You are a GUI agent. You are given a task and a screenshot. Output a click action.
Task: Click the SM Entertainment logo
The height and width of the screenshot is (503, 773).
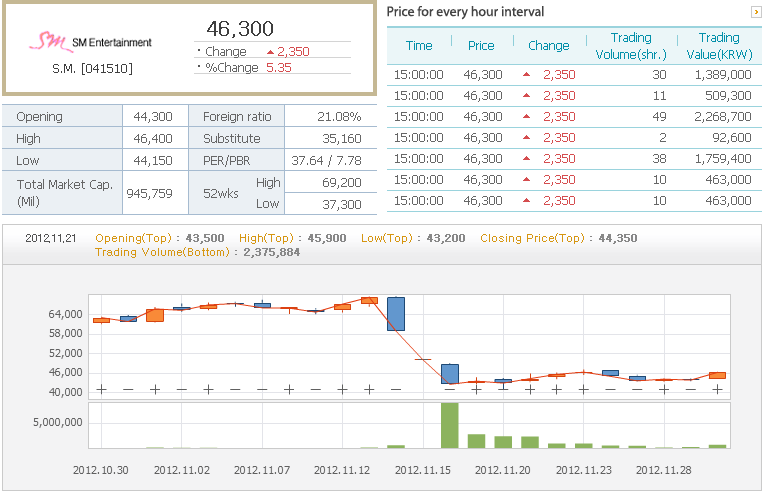point(91,42)
